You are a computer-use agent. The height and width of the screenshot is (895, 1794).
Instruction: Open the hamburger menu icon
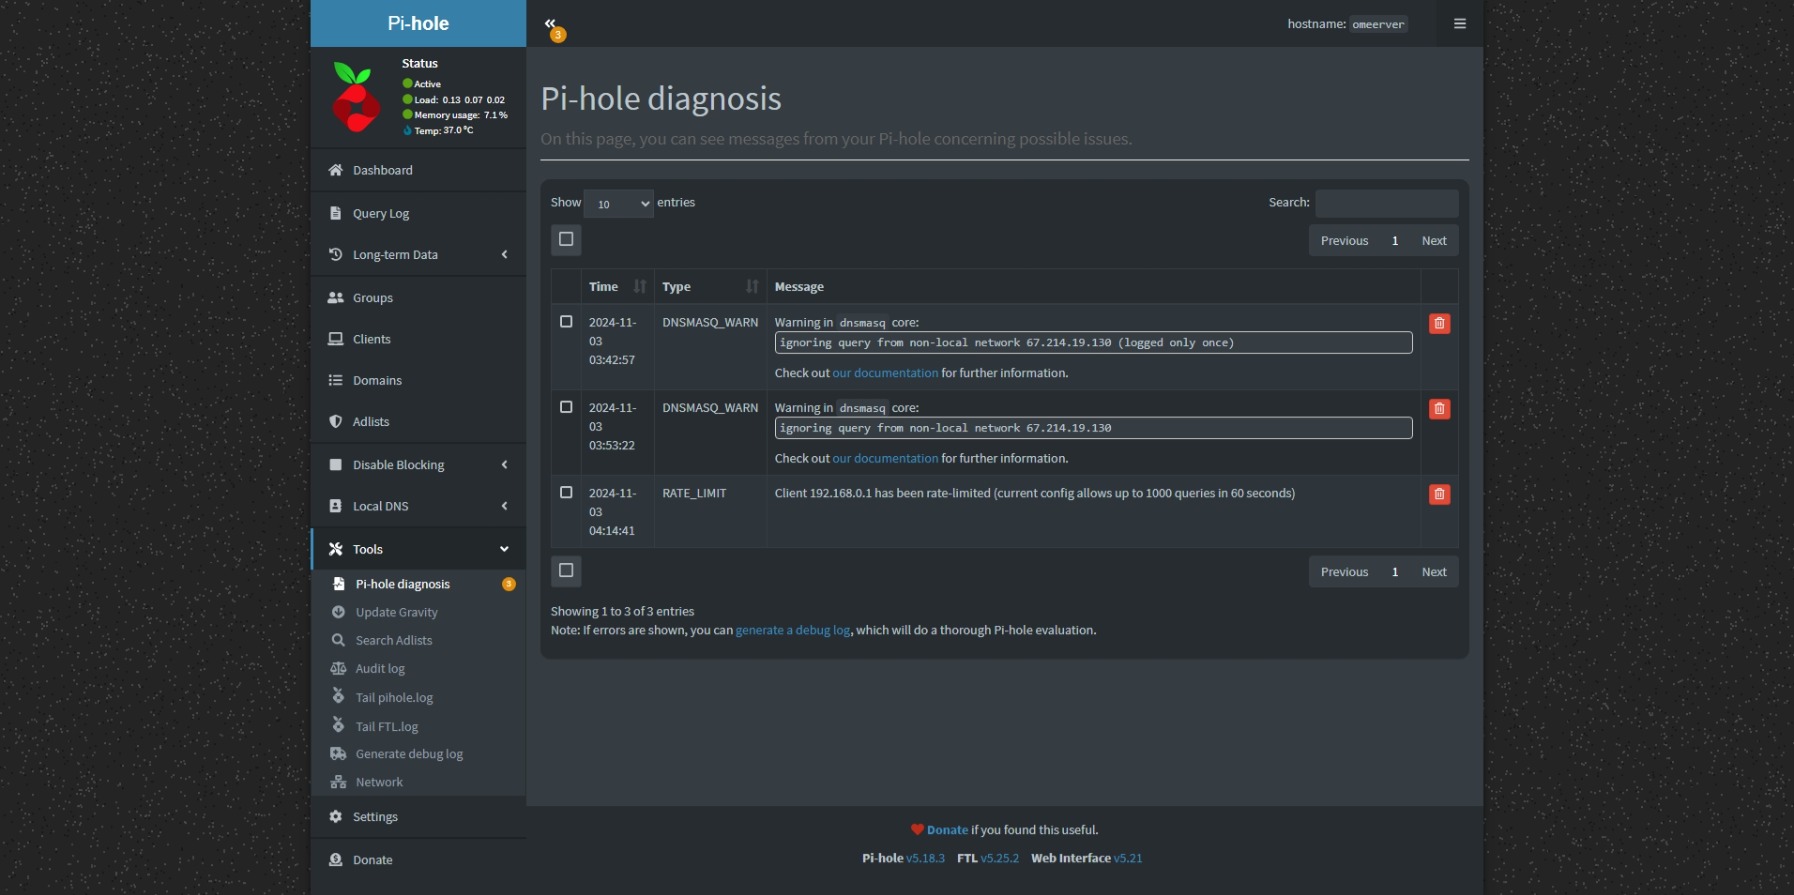pyautogui.click(x=1460, y=23)
